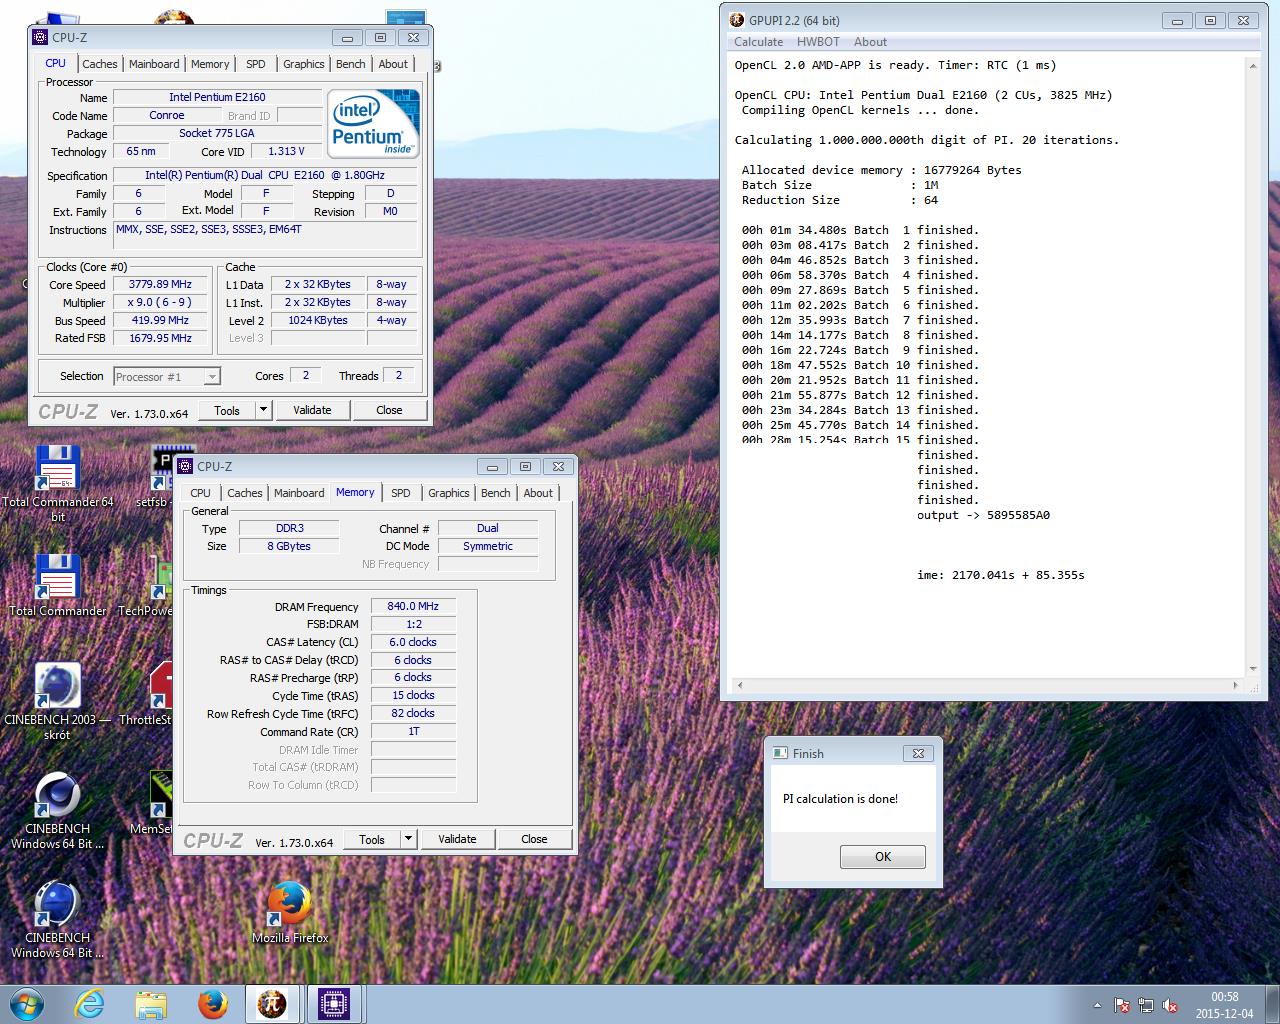
Task: Launch CINEBENCH 2003 shortcut on desktop
Action: click(57, 700)
